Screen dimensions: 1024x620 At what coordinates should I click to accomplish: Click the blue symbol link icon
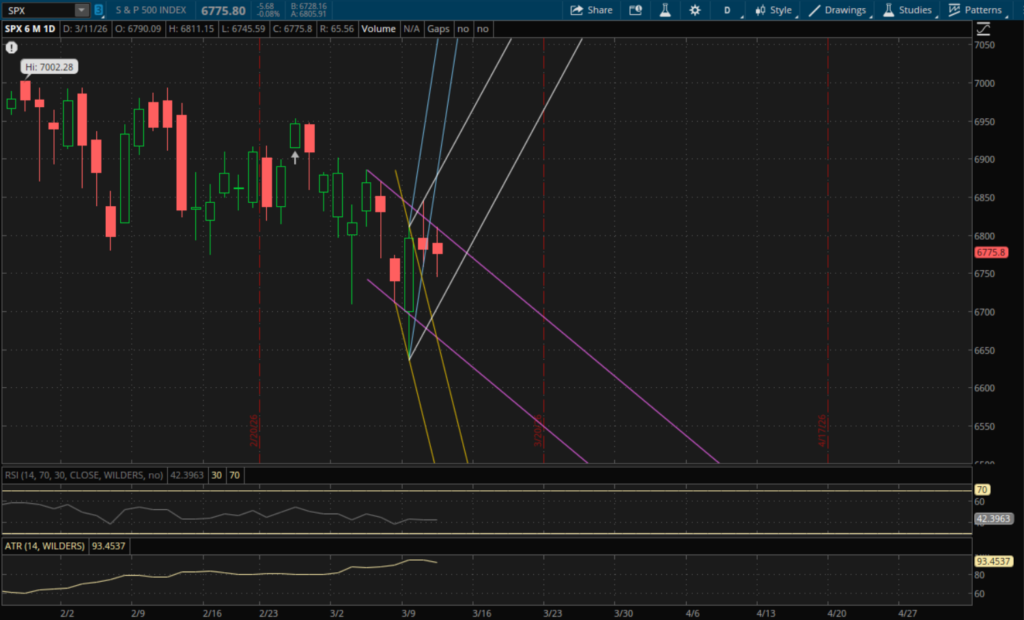[98, 10]
